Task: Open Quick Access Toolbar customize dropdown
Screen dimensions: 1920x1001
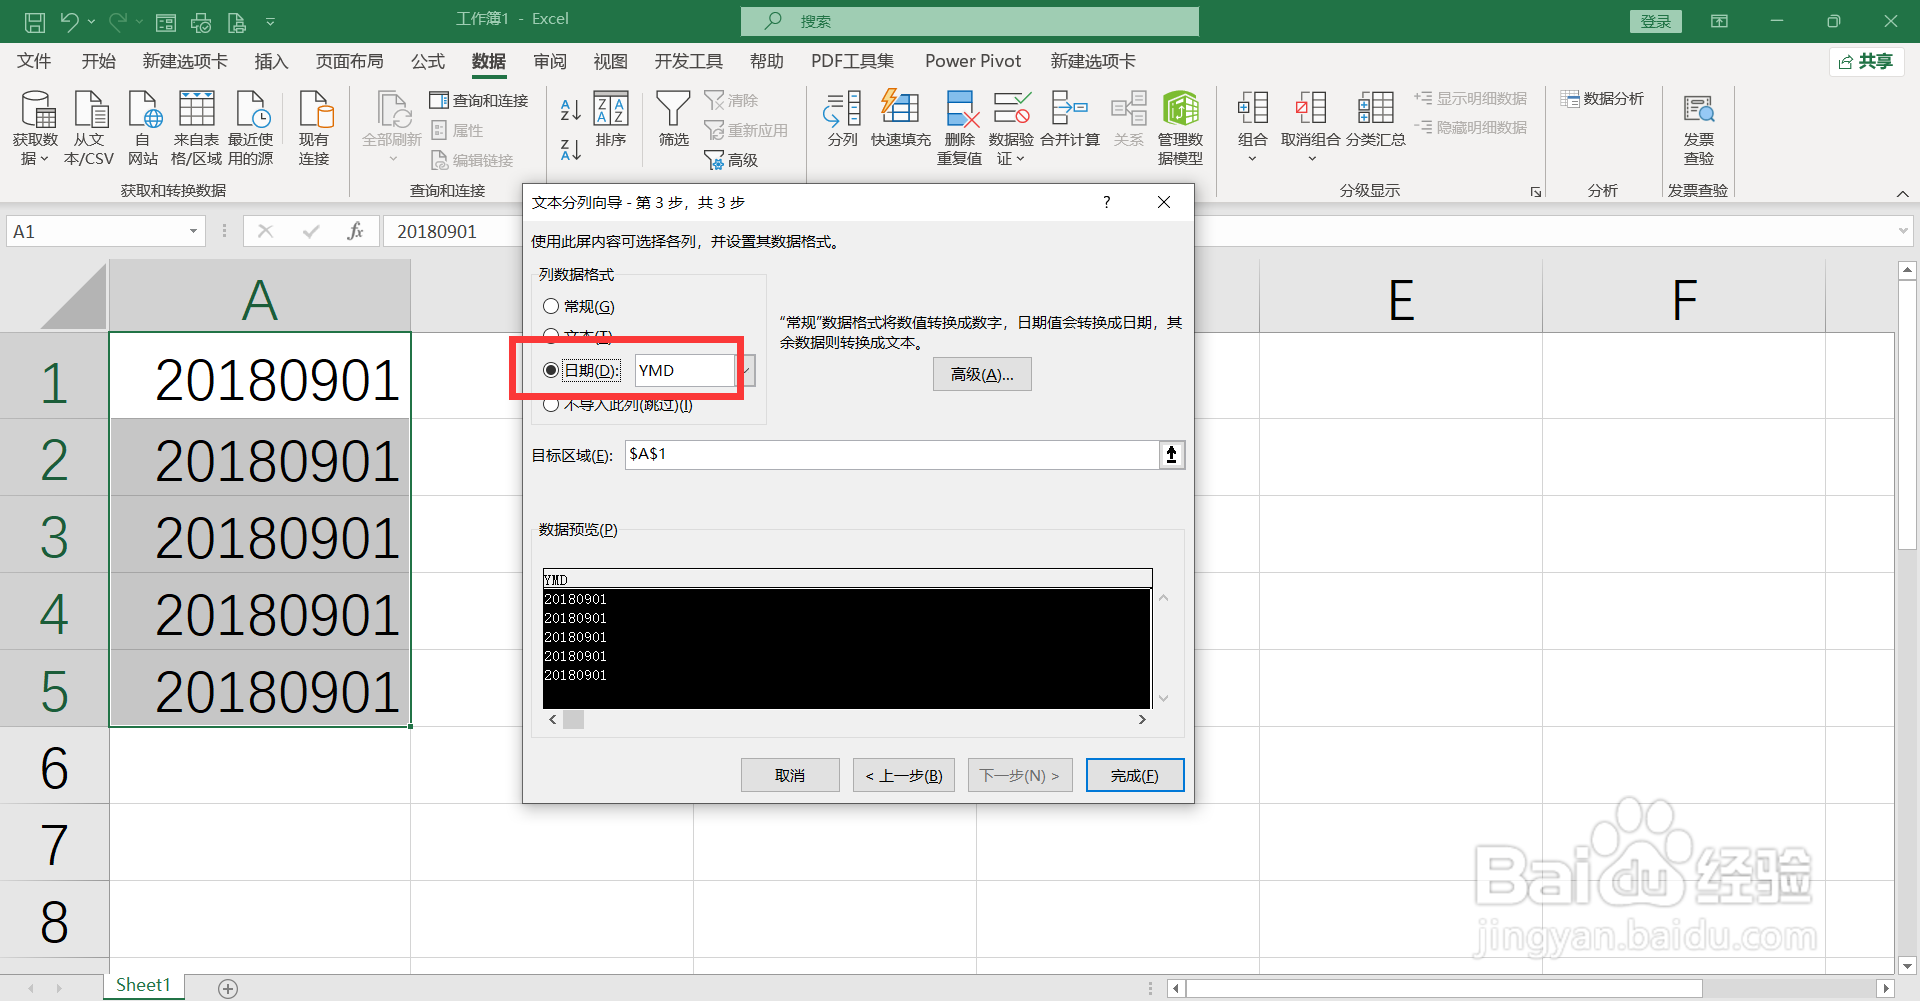Action: pyautogui.click(x=270, y=21)
